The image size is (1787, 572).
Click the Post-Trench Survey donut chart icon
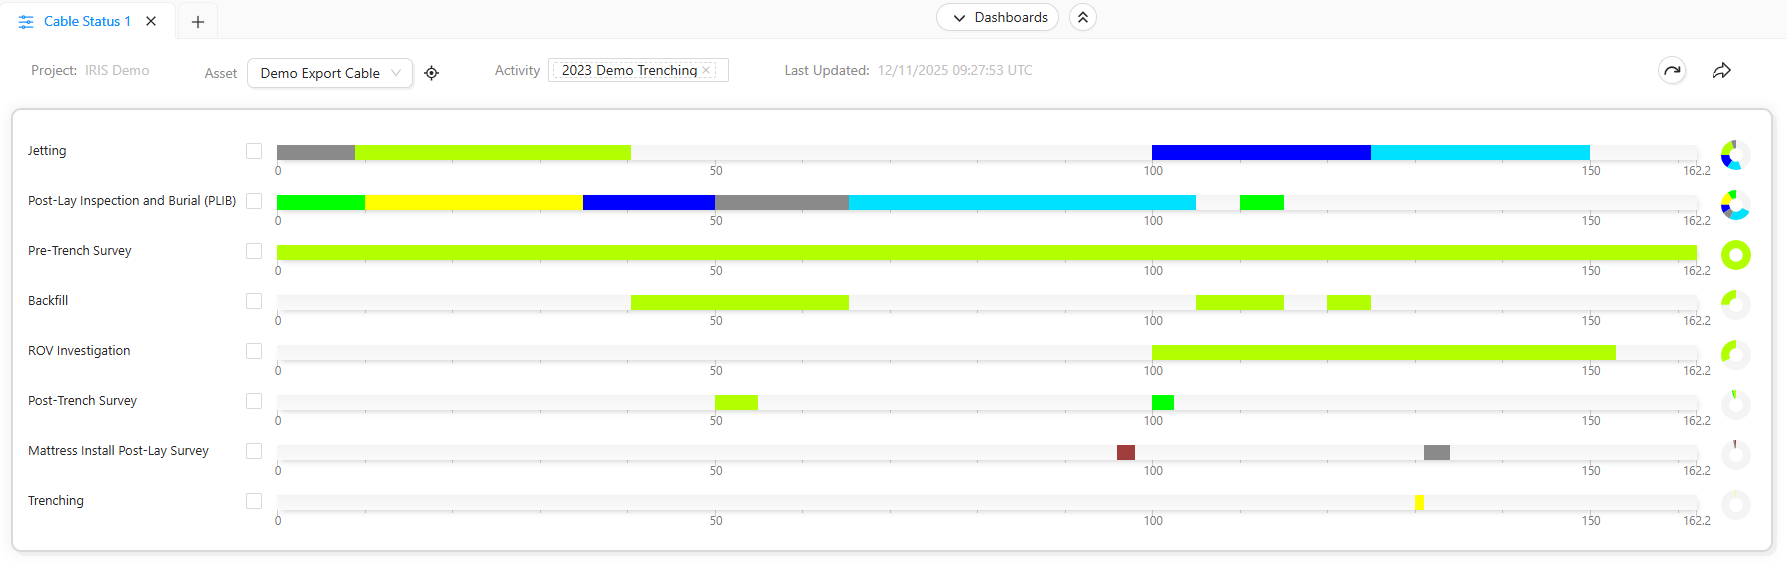(x=1736, y=405)
